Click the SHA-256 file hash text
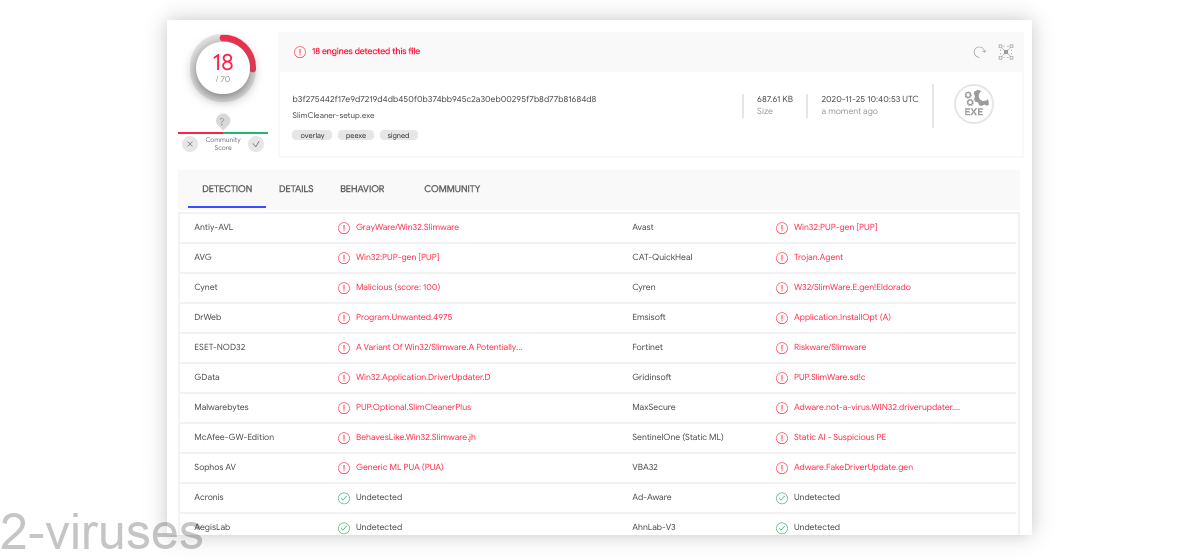 pyautogui.click(x=444, y=99)
